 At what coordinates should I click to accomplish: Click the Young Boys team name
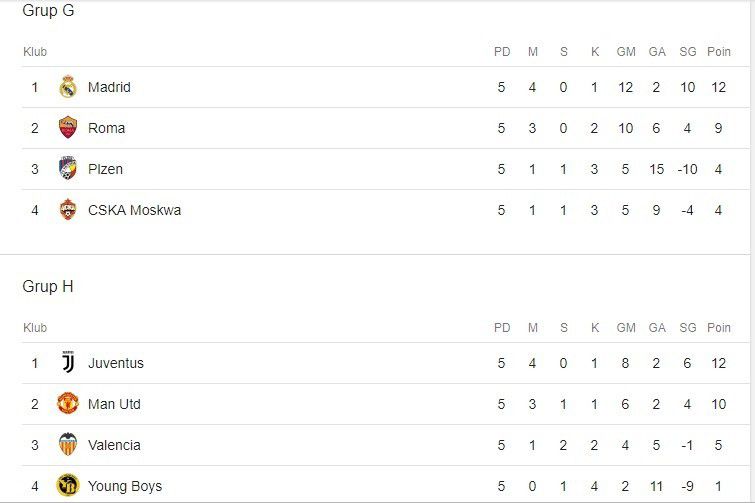point(125,486)
